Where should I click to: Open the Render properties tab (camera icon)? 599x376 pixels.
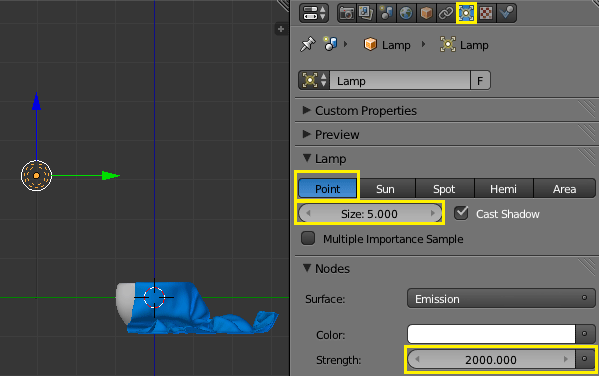point(347,13)
